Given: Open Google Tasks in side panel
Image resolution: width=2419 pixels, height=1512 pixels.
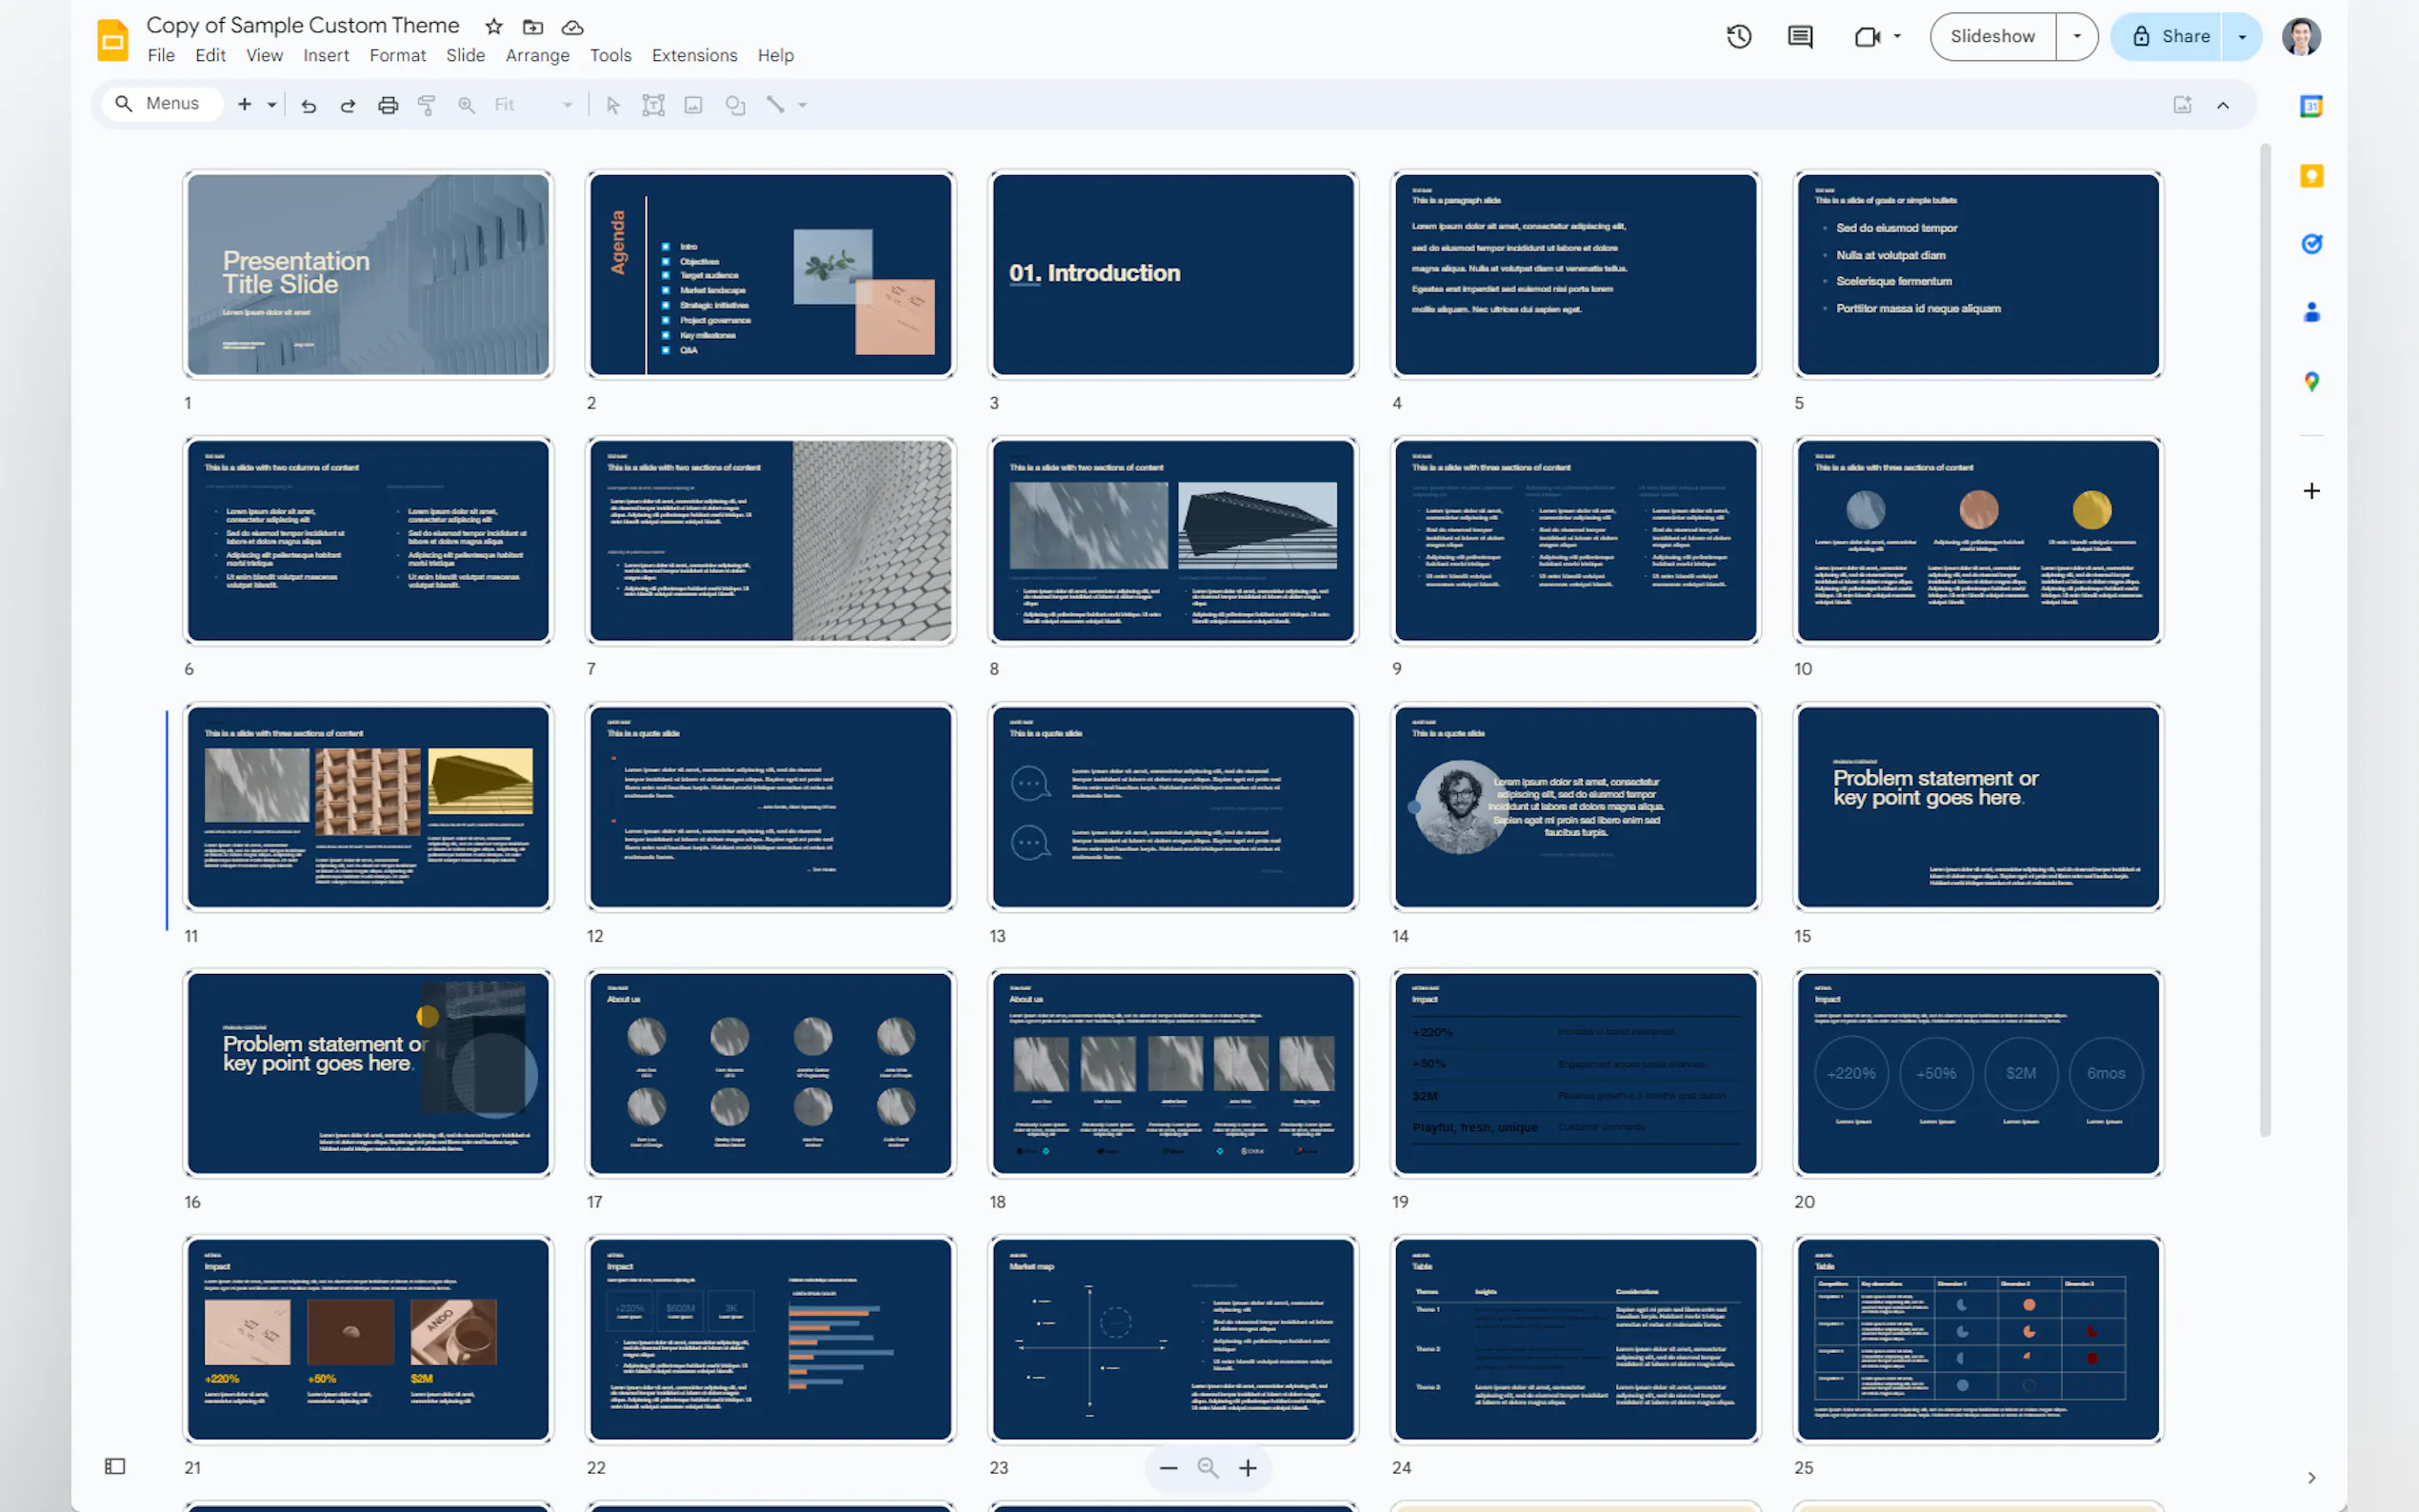Looking at the screenshot, I should click(x=2311, y=243).
